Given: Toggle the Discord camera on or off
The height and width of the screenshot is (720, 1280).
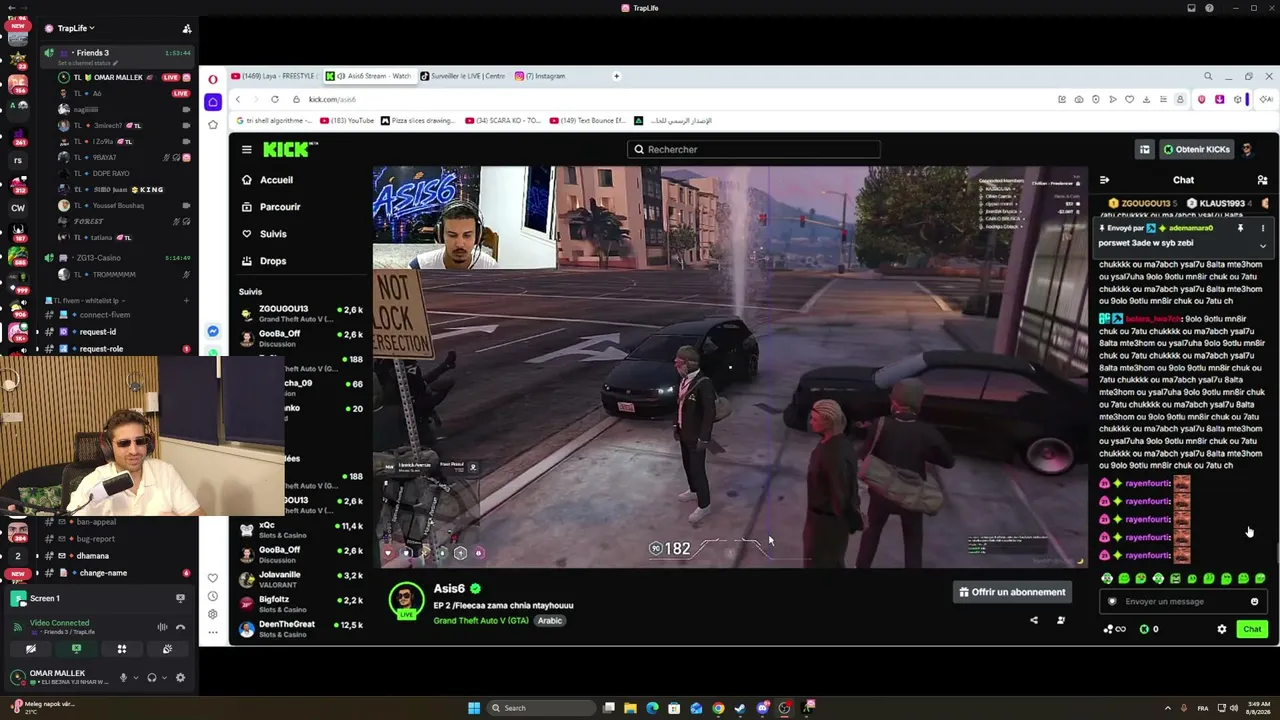Looking at the screenshot, I should coord(31,649).
